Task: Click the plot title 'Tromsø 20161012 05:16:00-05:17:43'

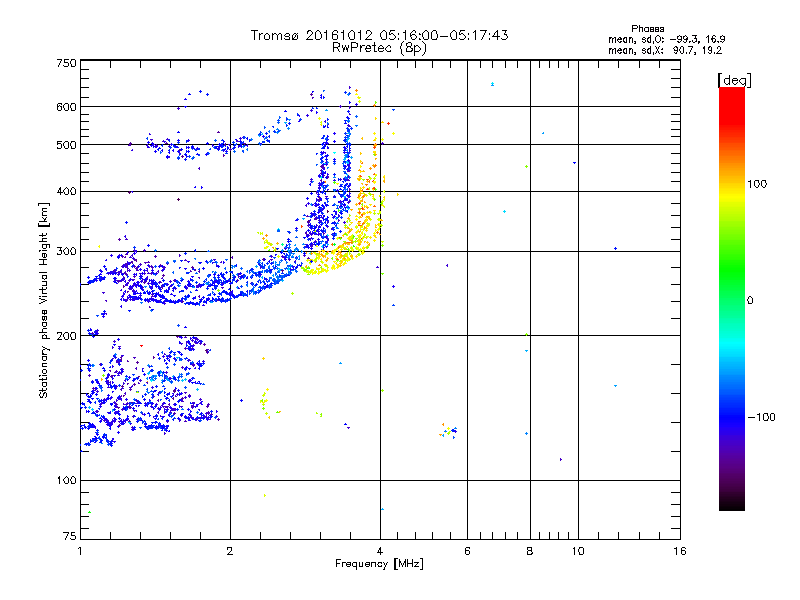Action: click(x=379, y=35)
